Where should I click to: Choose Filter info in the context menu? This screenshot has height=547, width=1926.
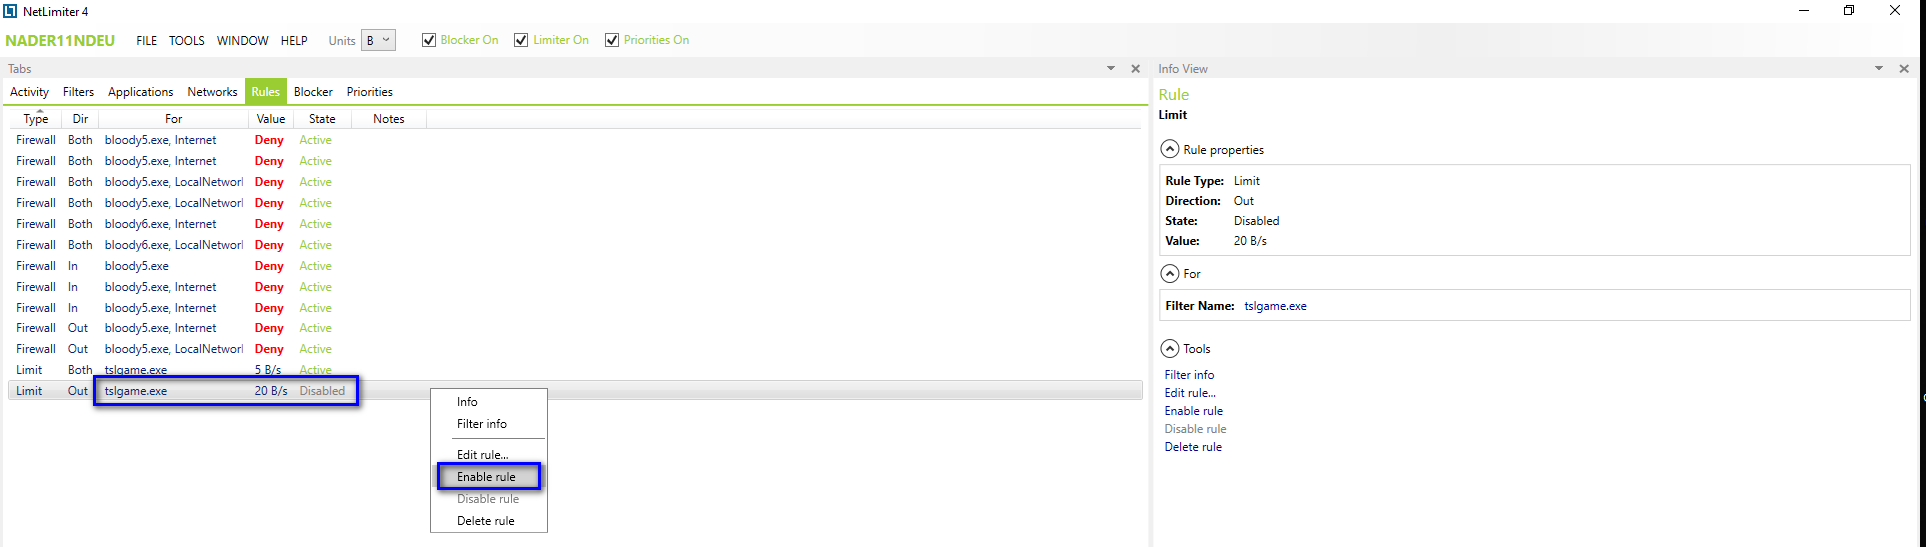pyautogui.click(x=489, y=424)
